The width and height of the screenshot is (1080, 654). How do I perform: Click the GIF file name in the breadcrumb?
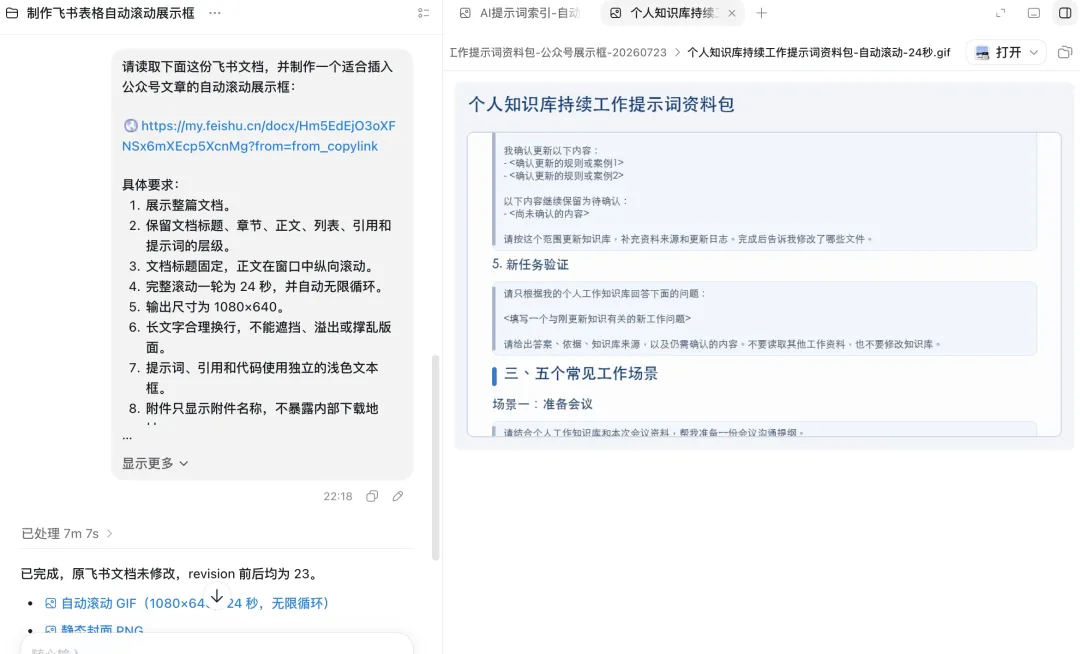point(818,52)
